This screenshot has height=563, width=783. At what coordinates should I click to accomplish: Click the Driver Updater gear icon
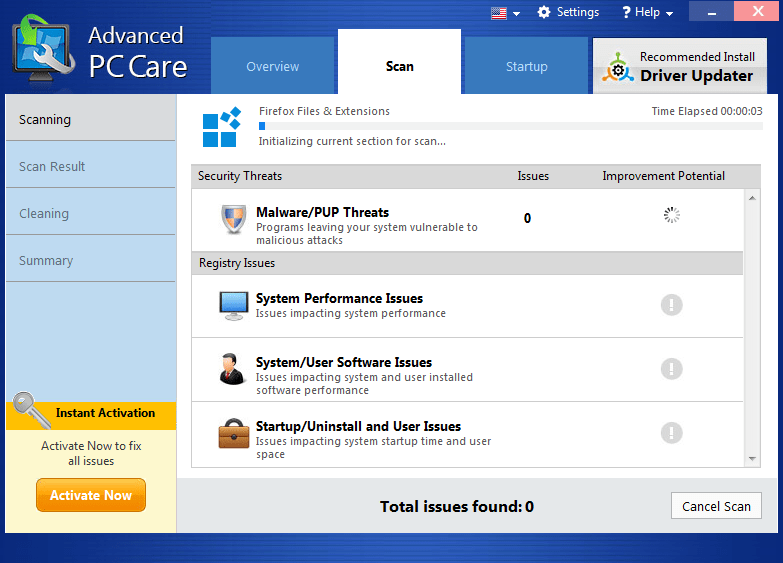[x=618, y=68]
